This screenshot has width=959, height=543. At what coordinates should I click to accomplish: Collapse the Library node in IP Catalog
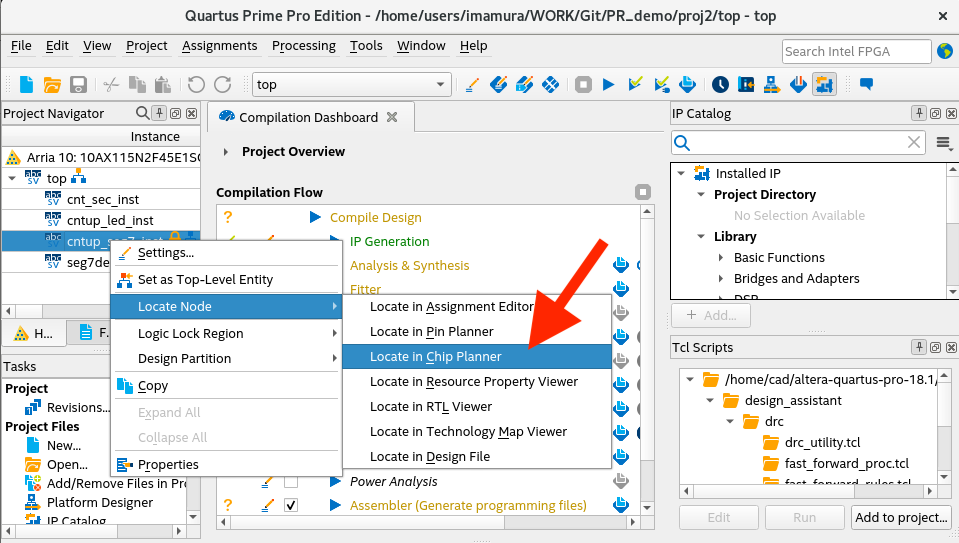click(x=702, y=236)
